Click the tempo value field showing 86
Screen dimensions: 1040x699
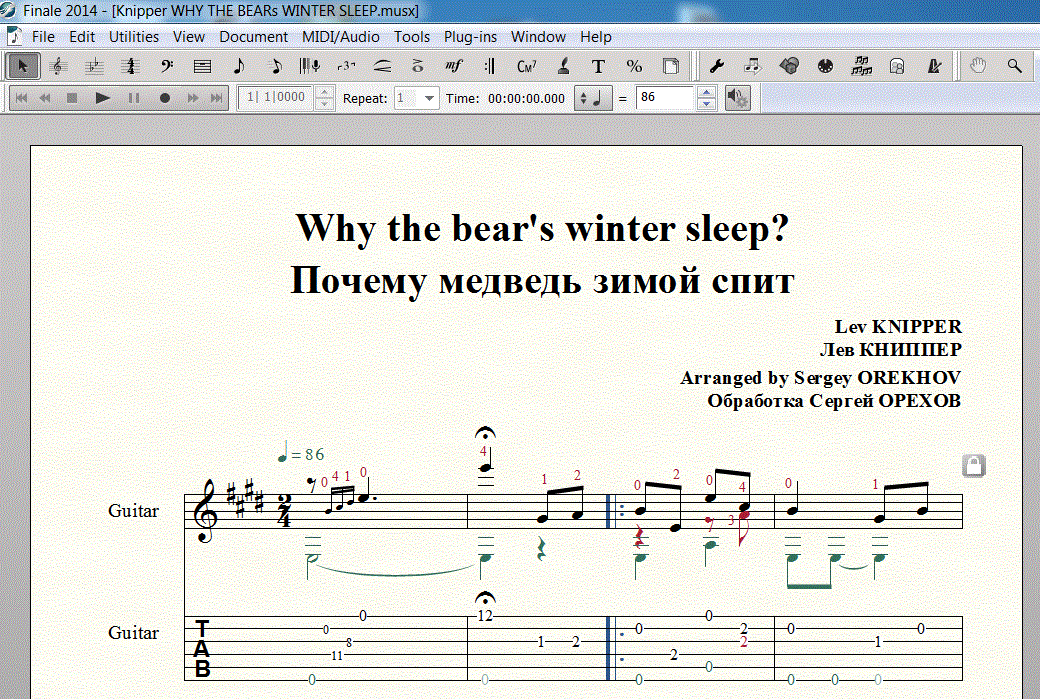pos(665,97)
